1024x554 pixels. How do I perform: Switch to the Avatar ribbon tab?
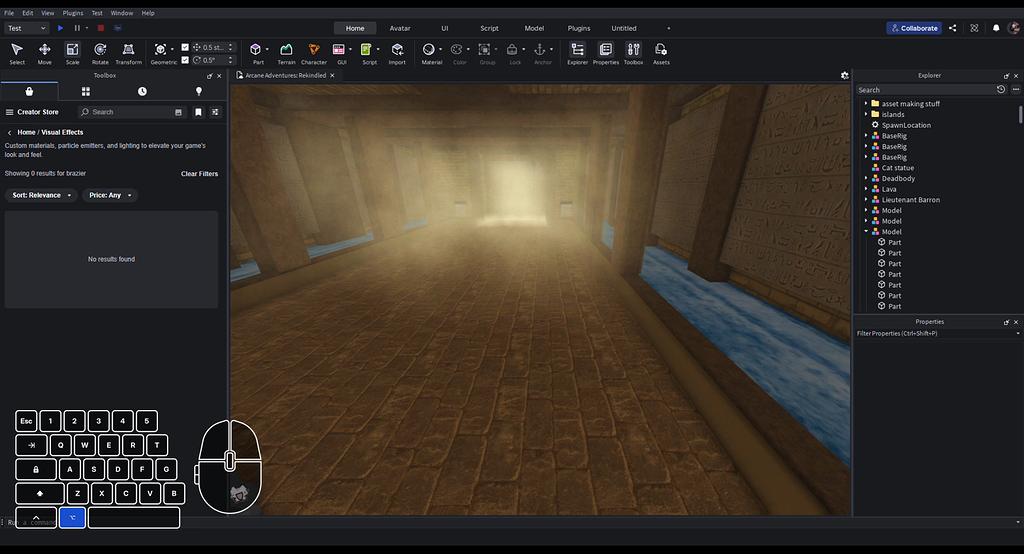point(400,28)
